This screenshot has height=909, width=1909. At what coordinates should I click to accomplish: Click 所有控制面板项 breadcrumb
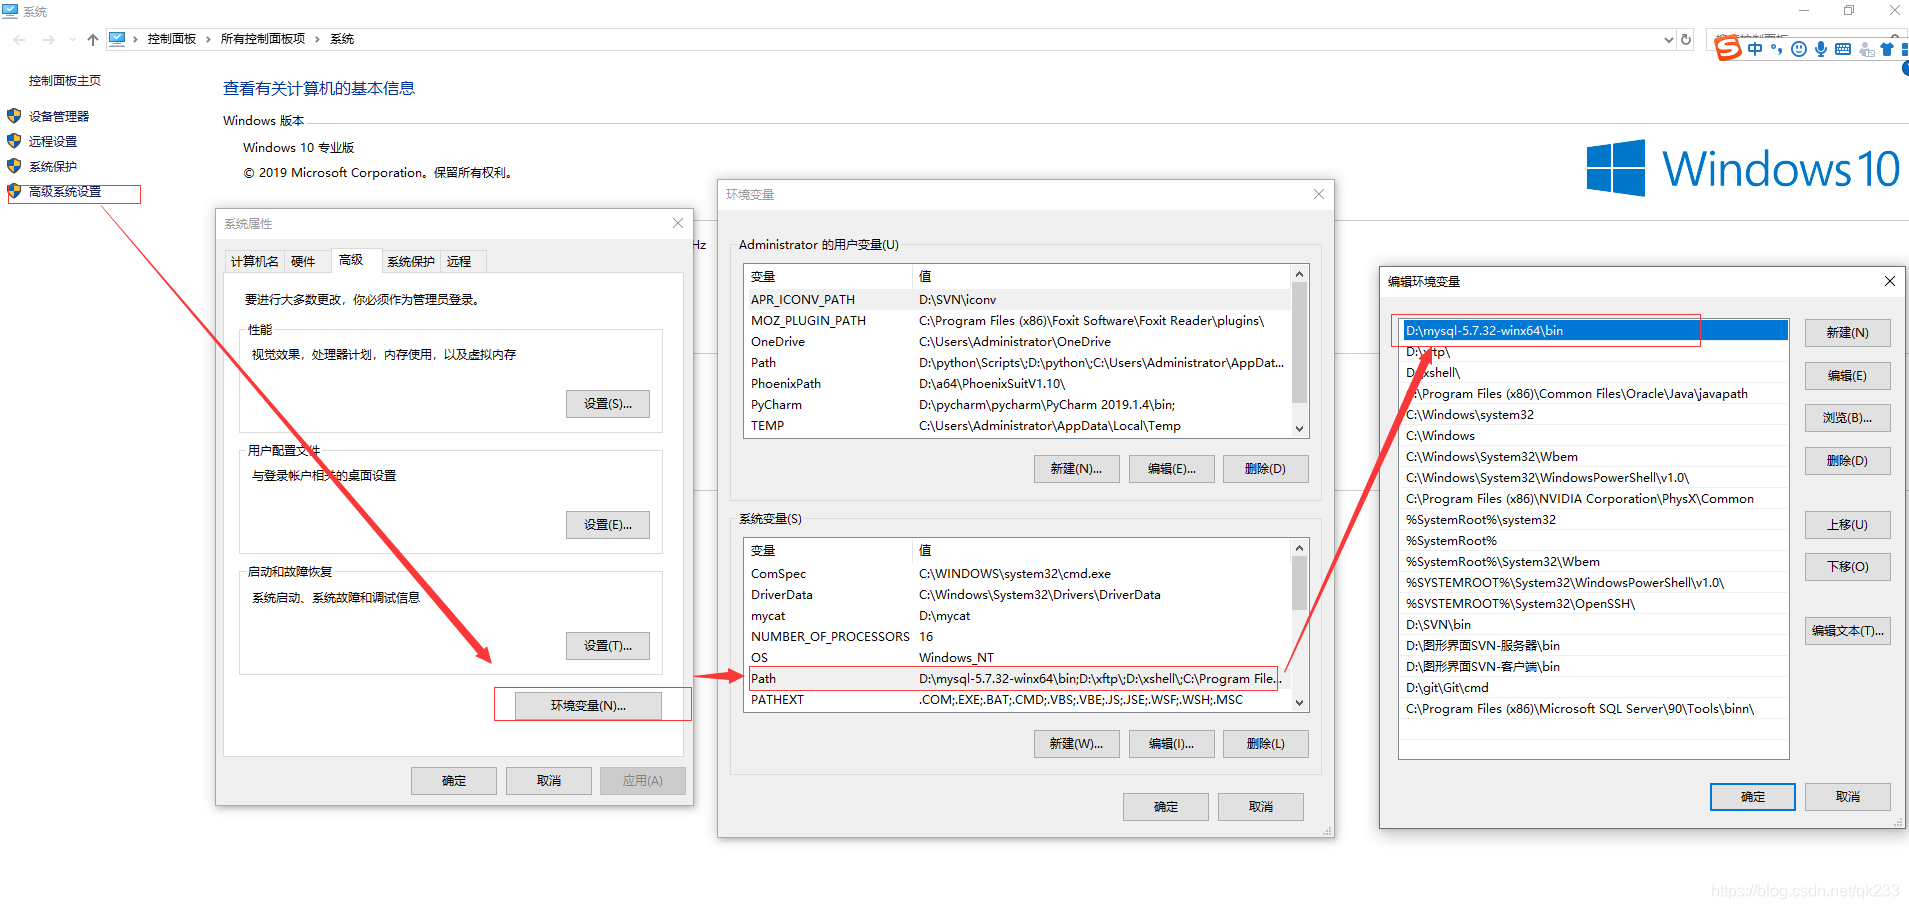263,39
